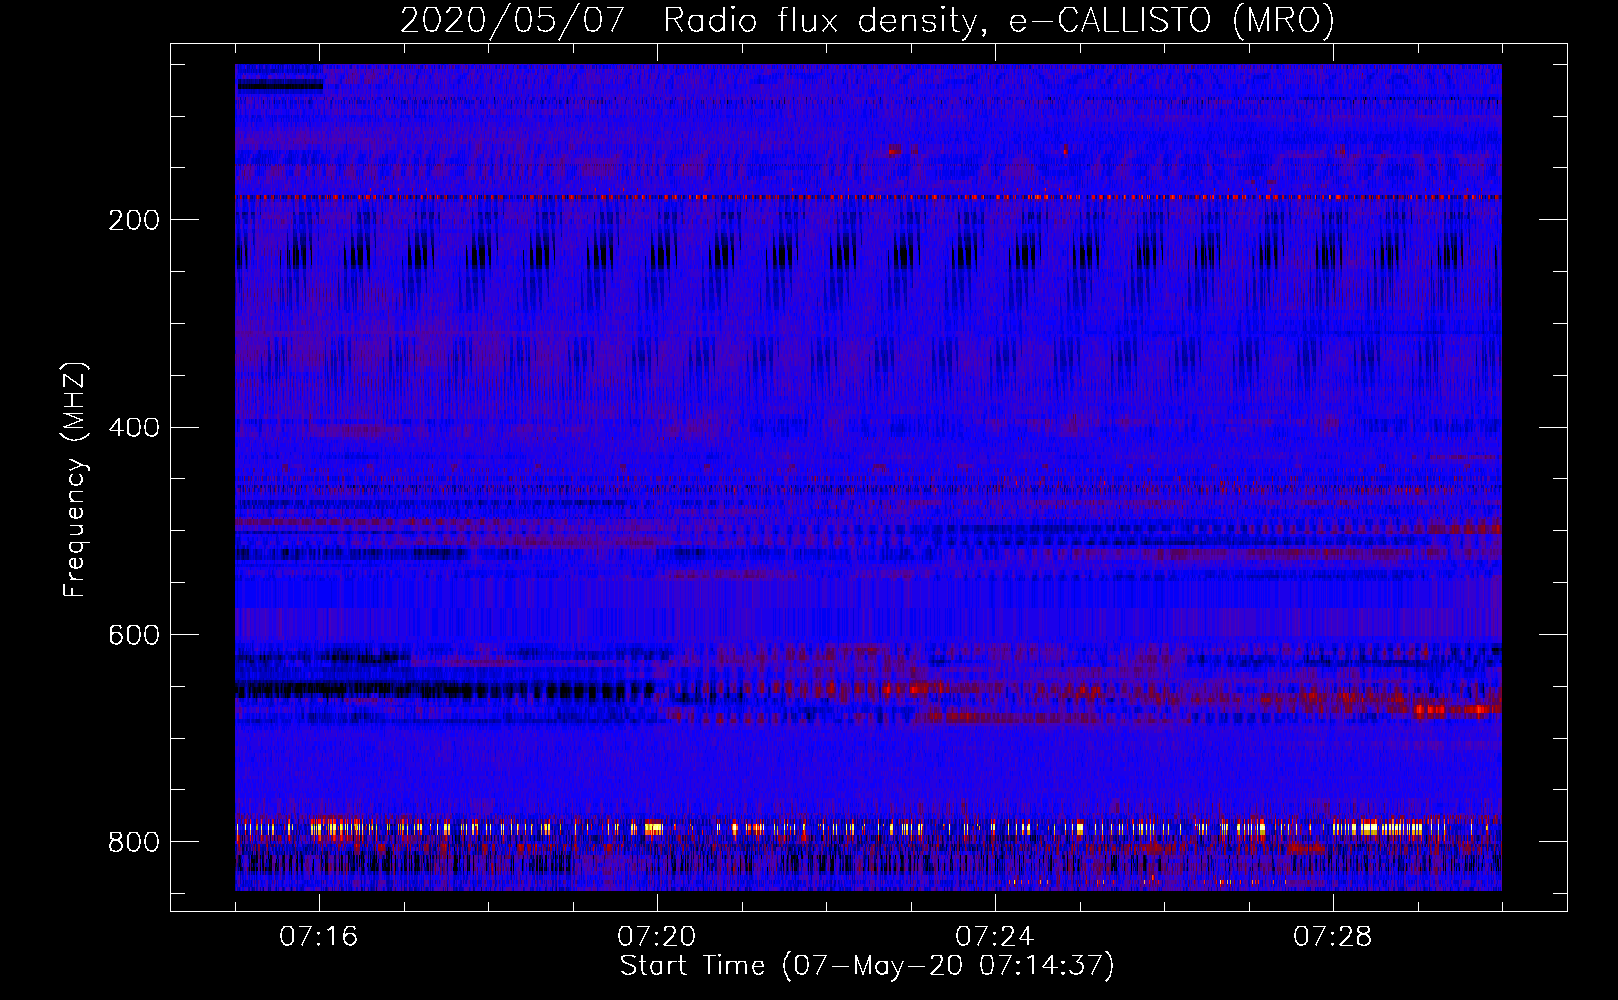Click the plot title text
The image size is (1618, 1000).
click(x=867, y=20)
